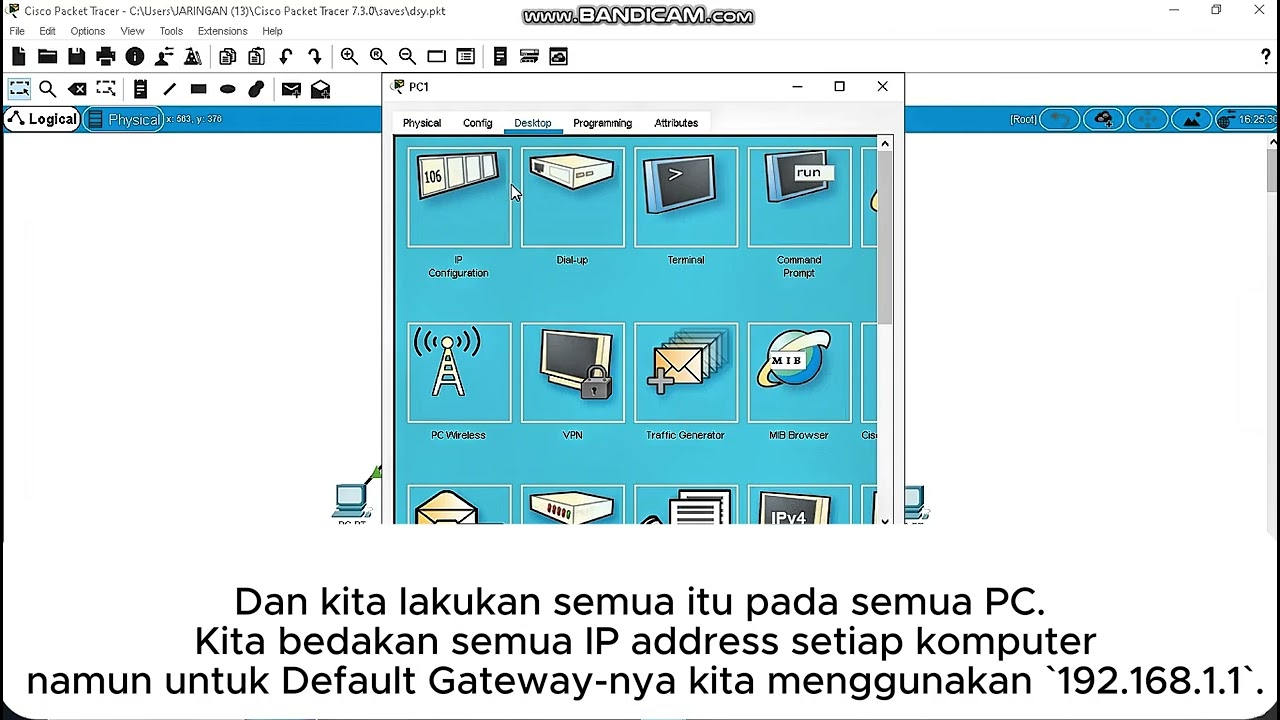Switch to the Logical workspace view

pyautogui.click(x=42, y=119)
